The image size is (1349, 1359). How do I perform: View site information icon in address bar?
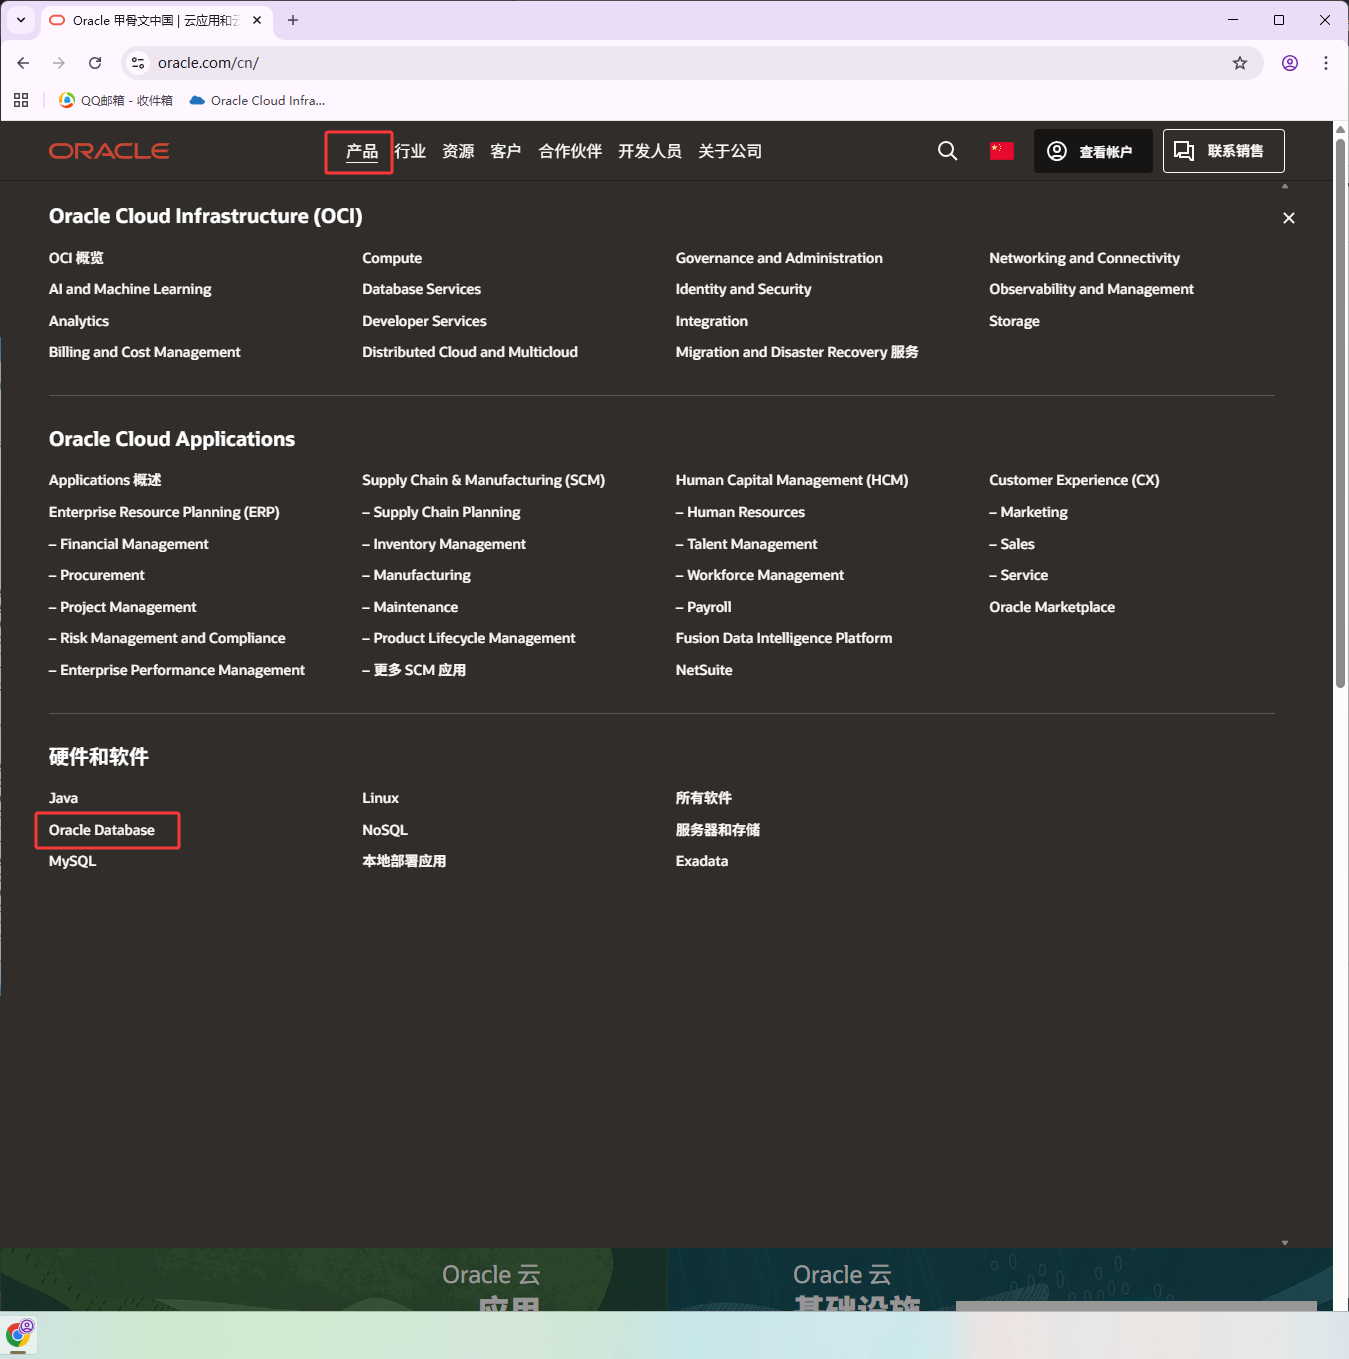[x=138, y=63]
